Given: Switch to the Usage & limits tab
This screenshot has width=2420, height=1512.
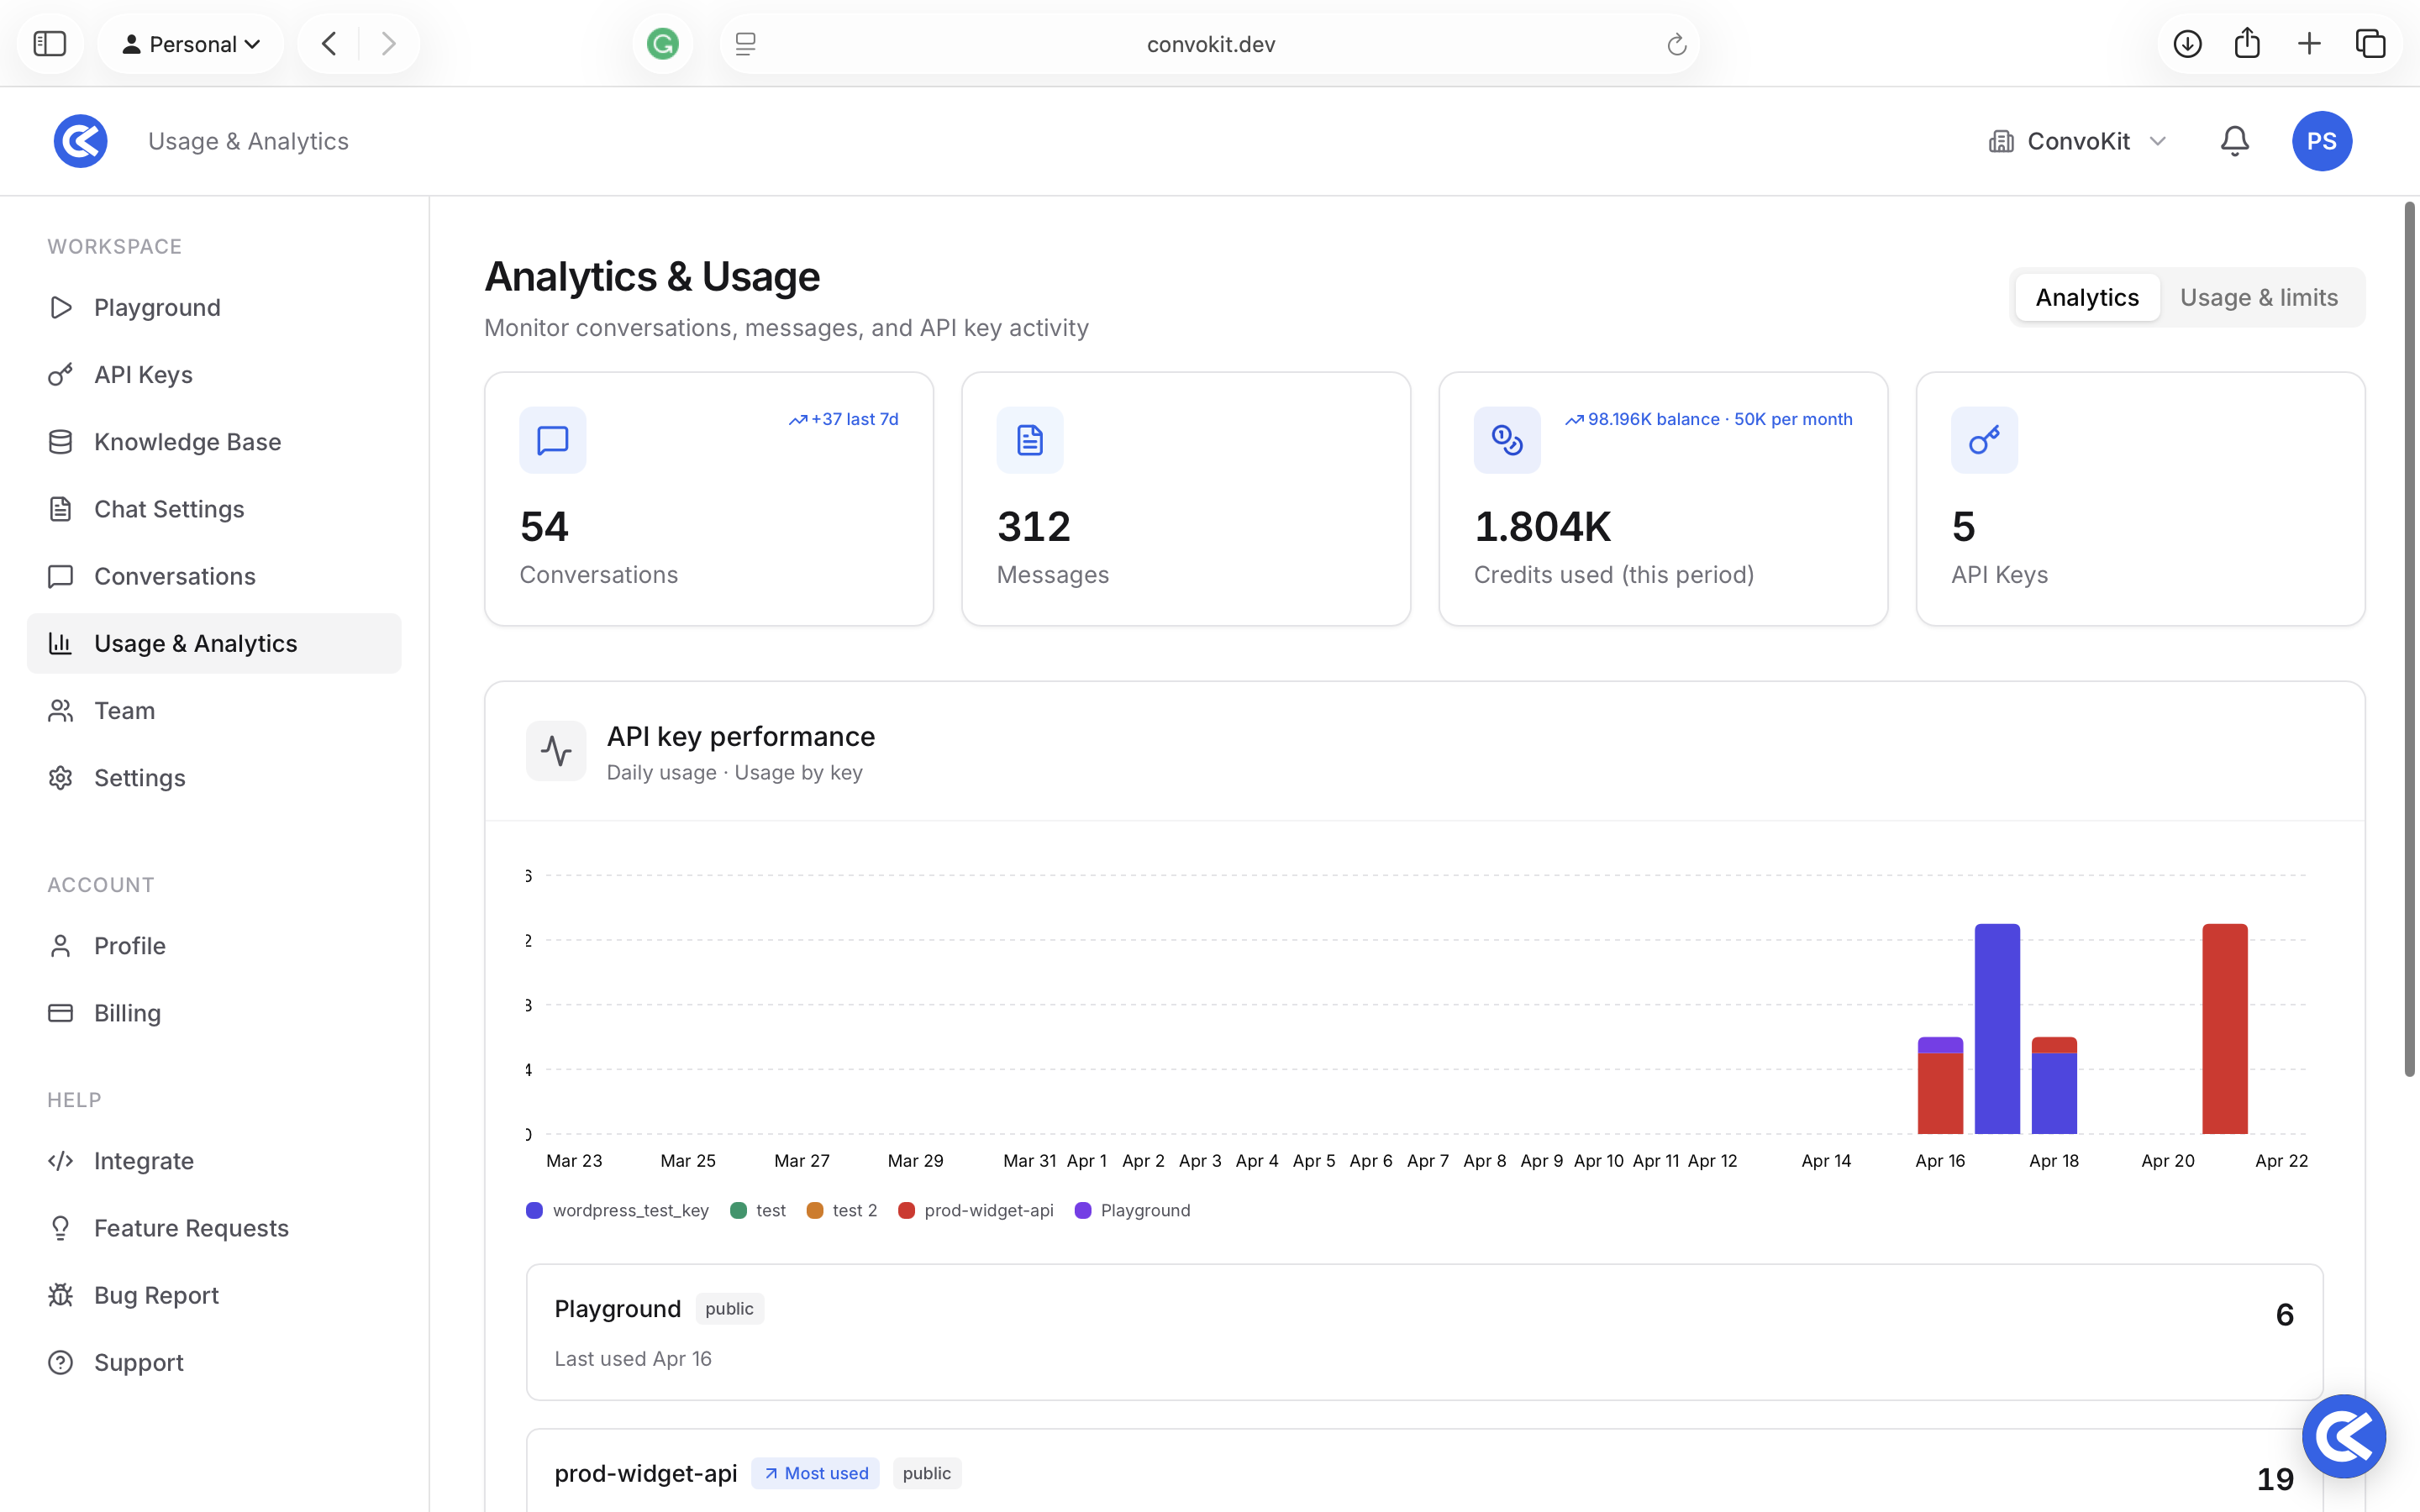Looking at the screenshot, I should coord(2259,297).
